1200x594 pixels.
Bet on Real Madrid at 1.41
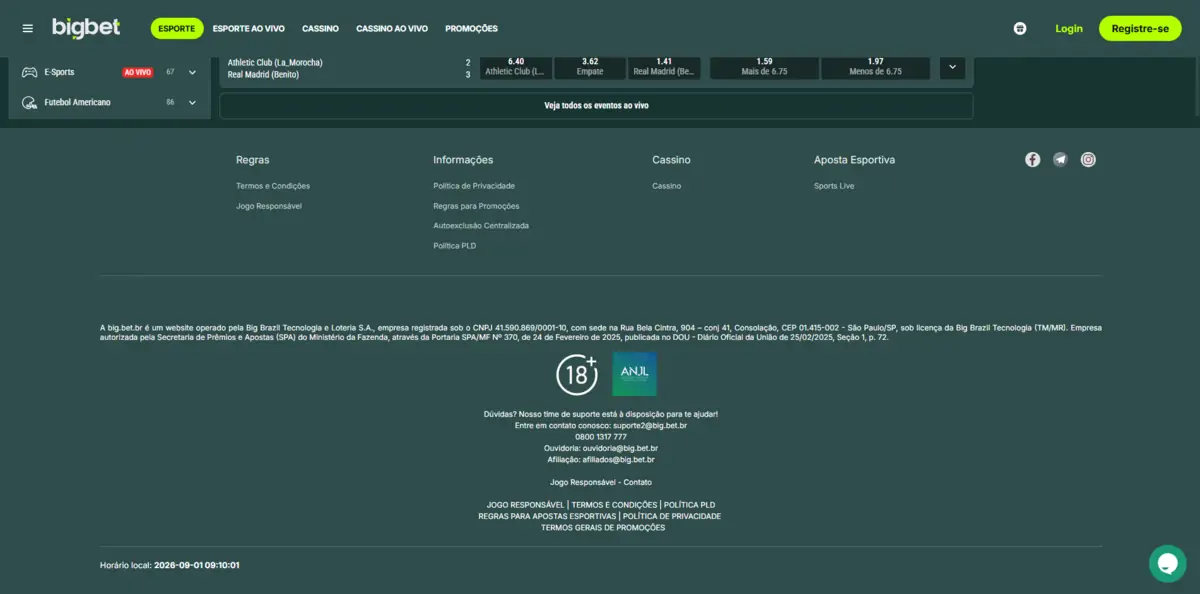tap(664, 67)
